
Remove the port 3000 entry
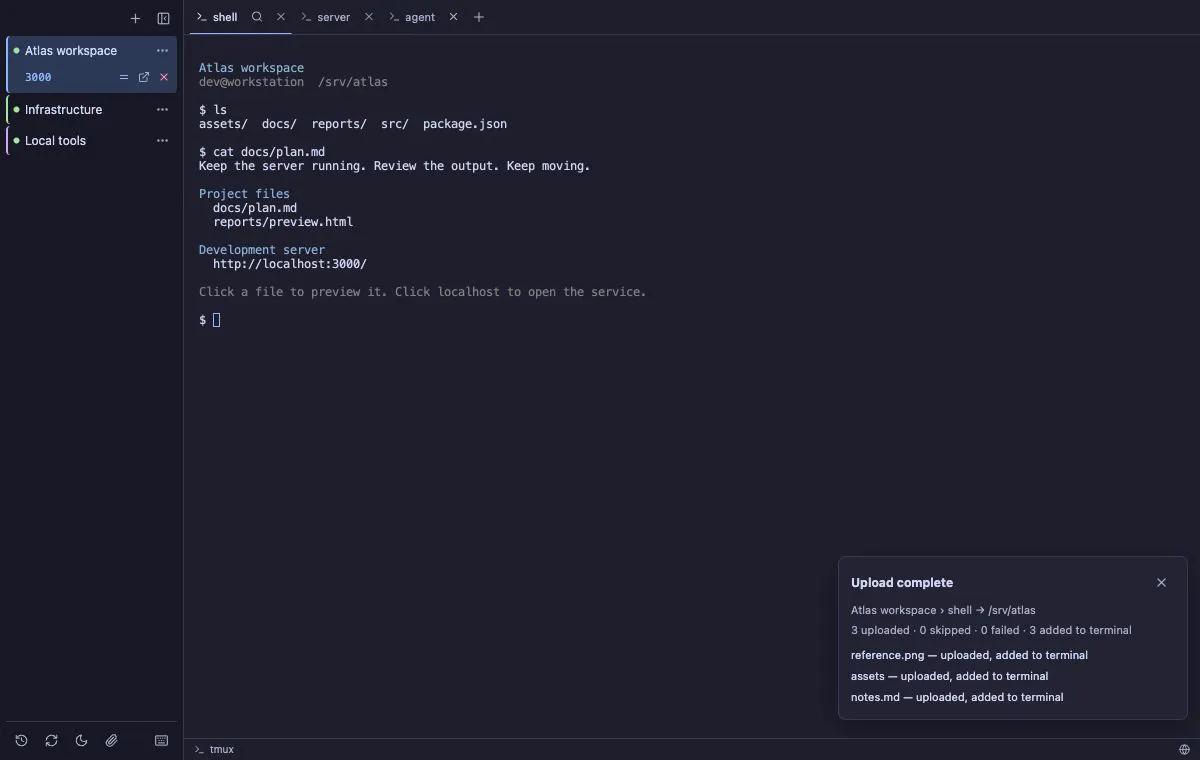(164, 77)
